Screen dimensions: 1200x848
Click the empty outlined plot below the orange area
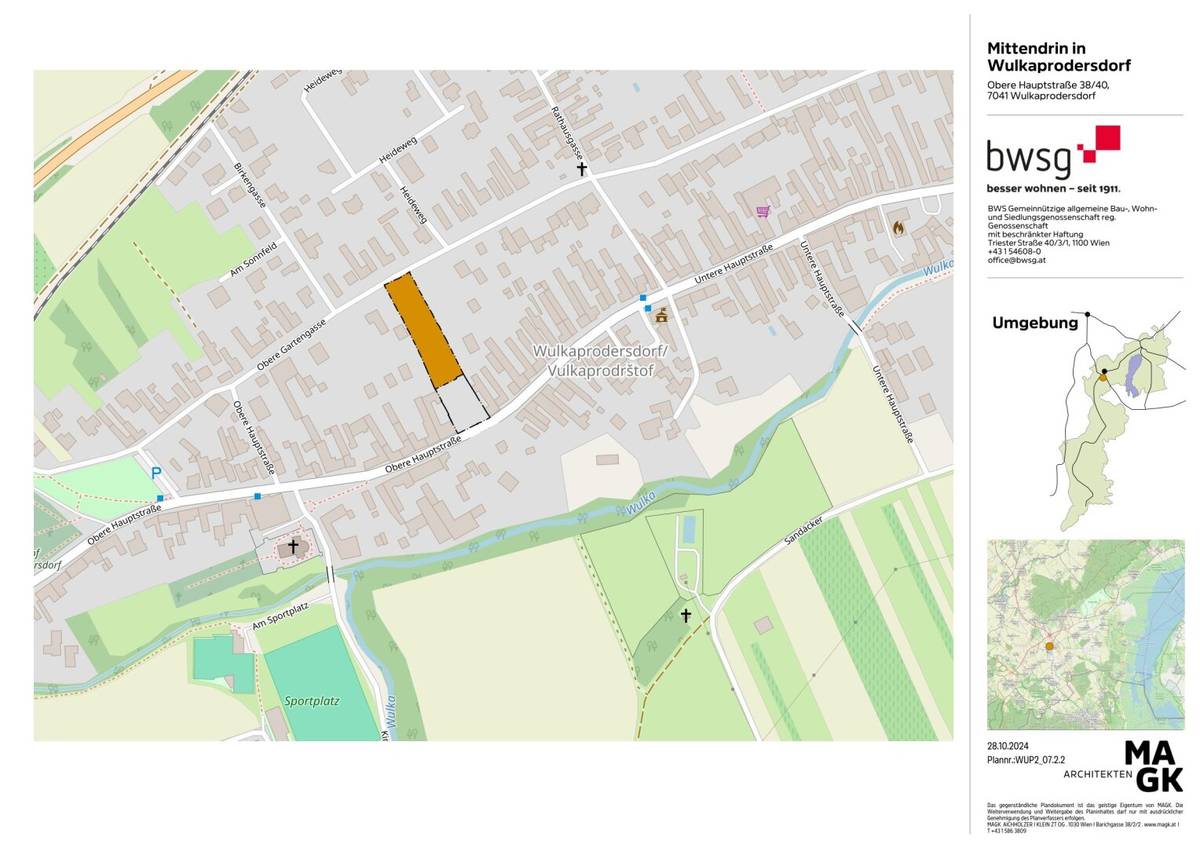click(463, 403)
